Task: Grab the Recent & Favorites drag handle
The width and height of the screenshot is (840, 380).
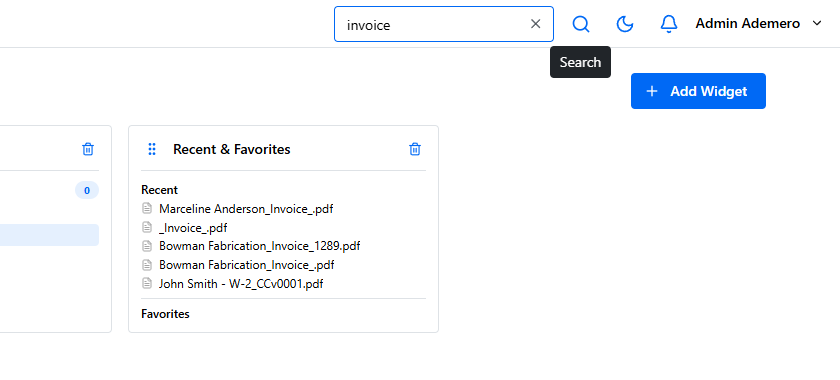Action: [152, 149]
